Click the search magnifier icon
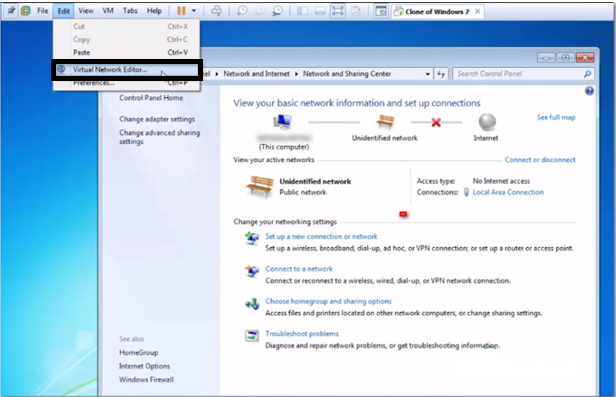 pyautogui.click(x=587, y=74)
